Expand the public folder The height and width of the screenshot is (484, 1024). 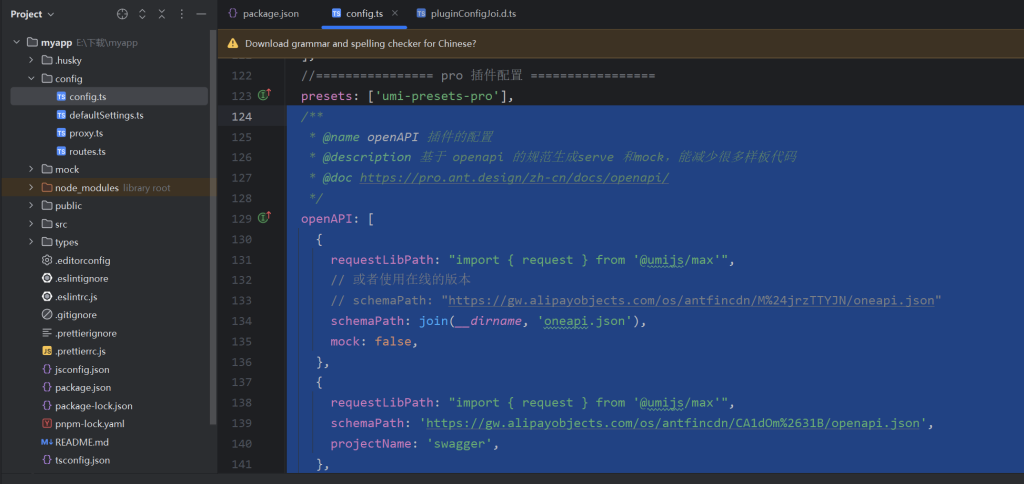tap(31, 206)
